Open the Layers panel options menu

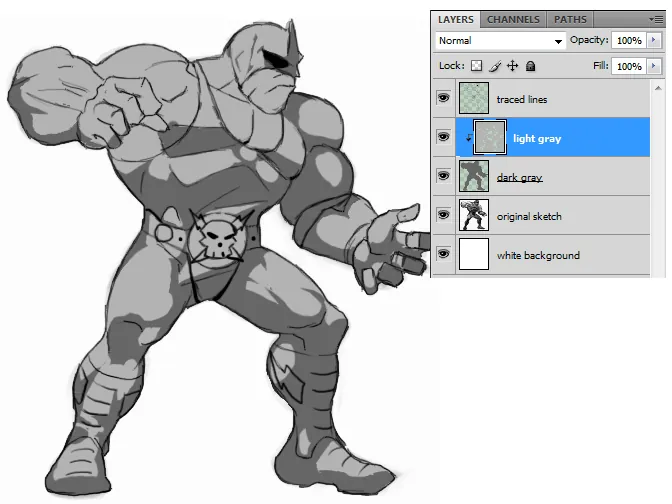point(656,19)
